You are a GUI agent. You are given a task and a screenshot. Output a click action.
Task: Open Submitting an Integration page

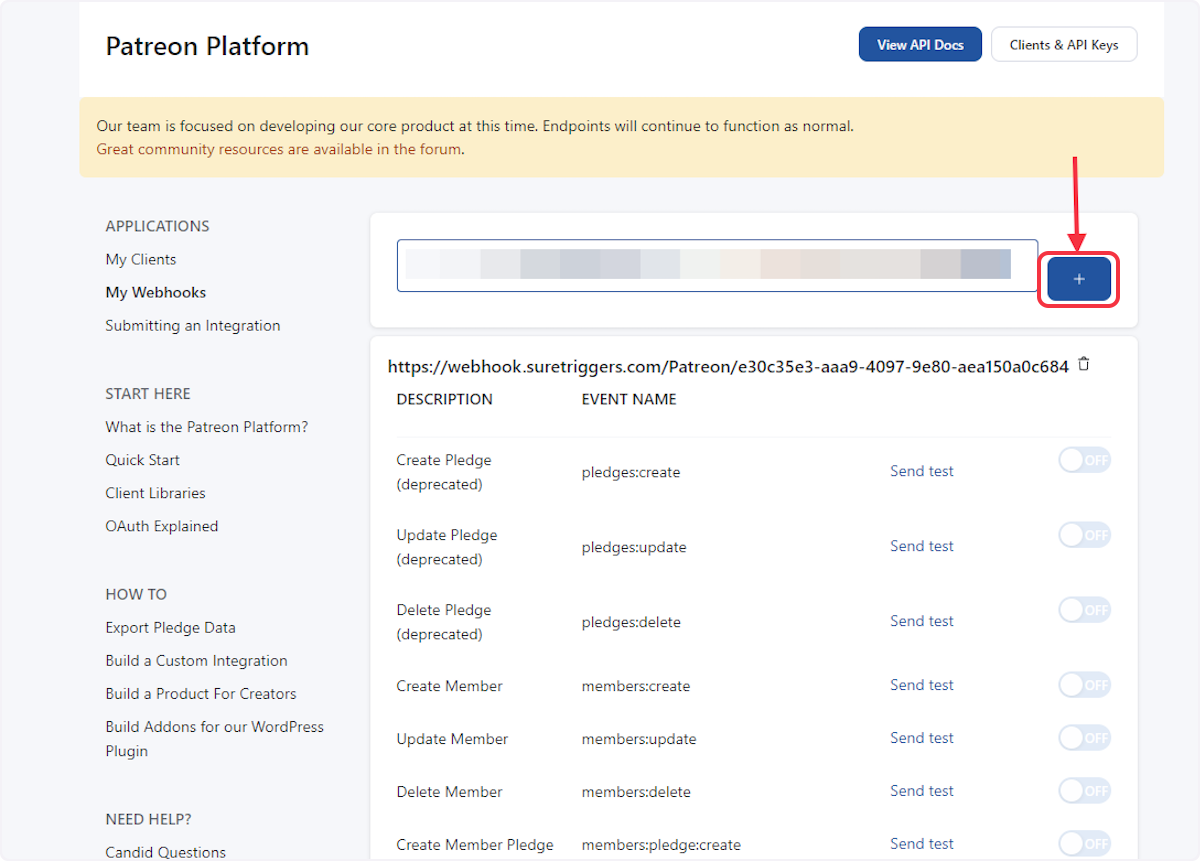point(193,325)
